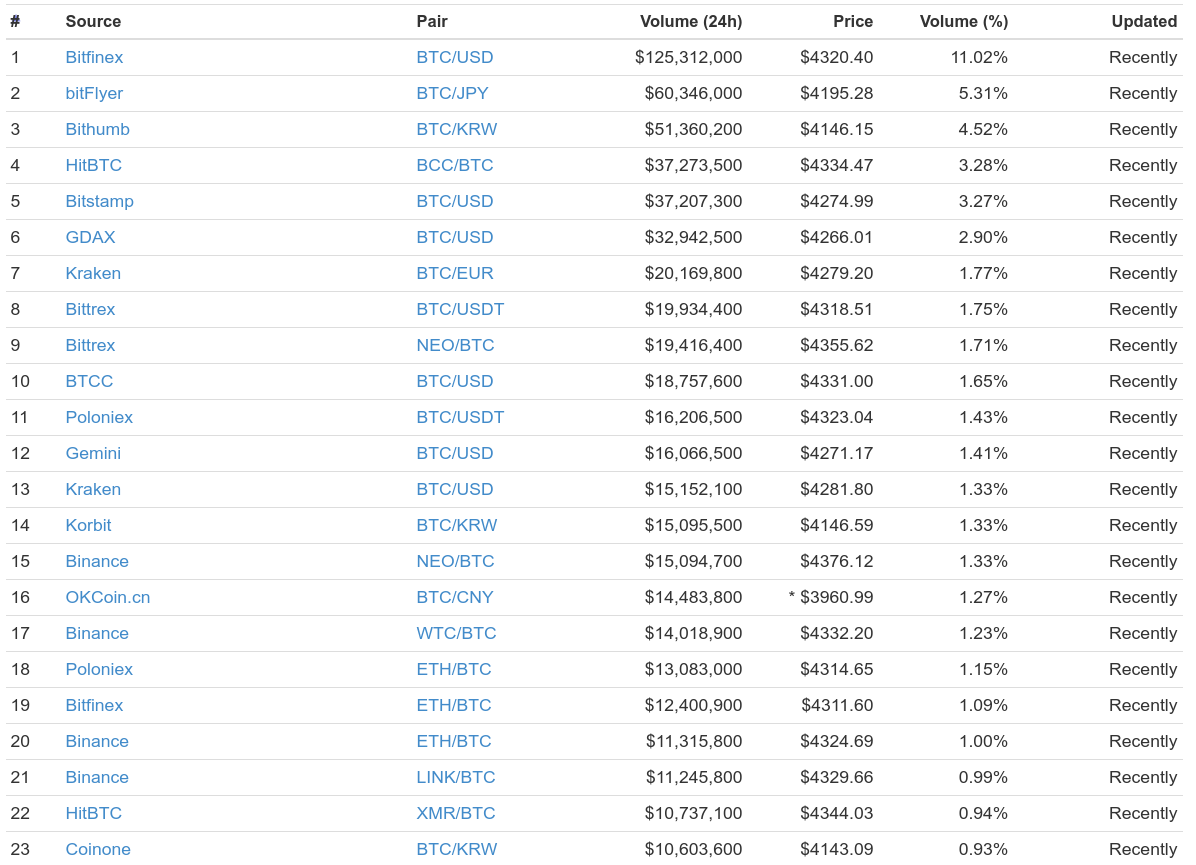Open BTC/USD pair in Gemini row
Viewport: 1196px width, 865px height.
pyautogui.click(x=455, y=453)
